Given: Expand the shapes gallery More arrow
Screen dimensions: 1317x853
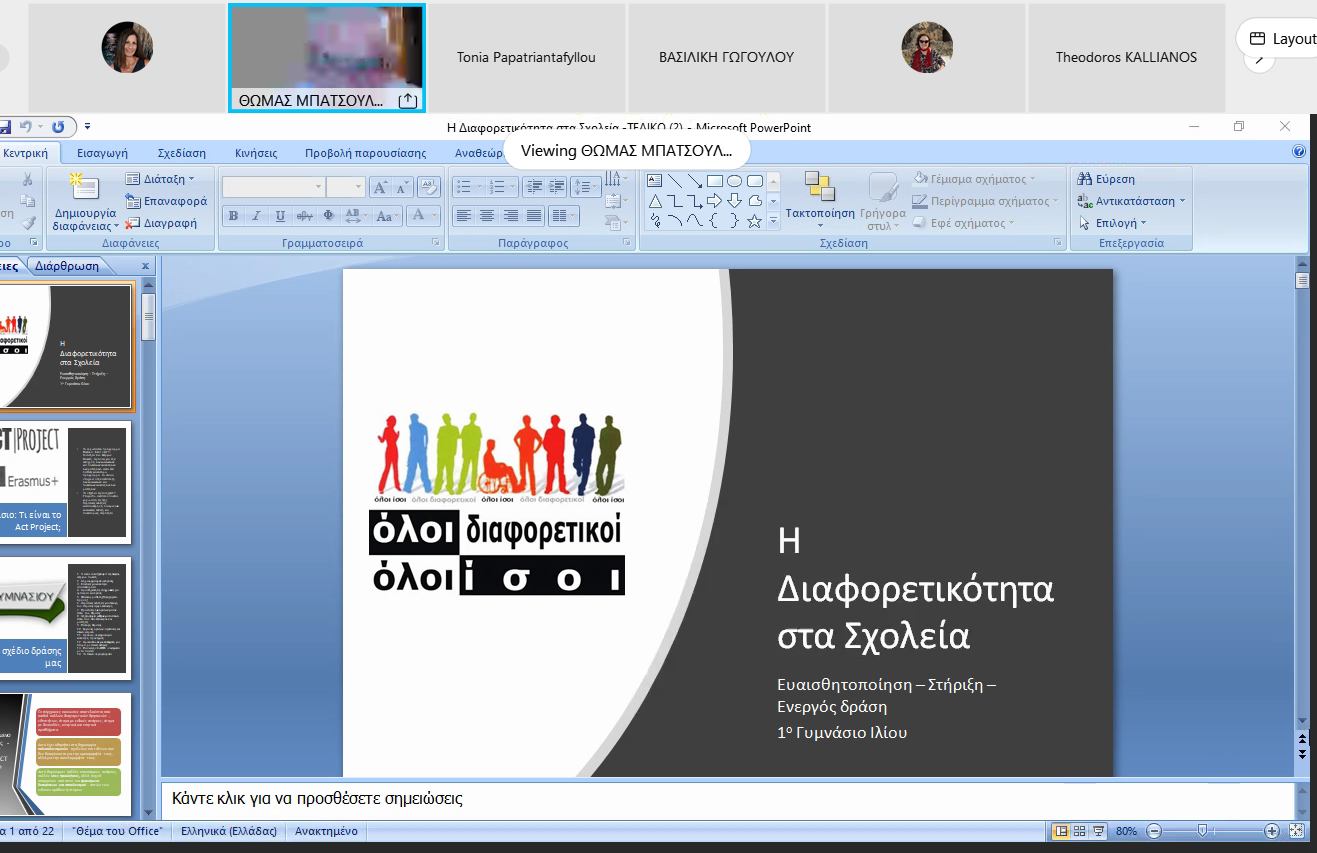Looking at the screenshot, I should pos(773,221).
